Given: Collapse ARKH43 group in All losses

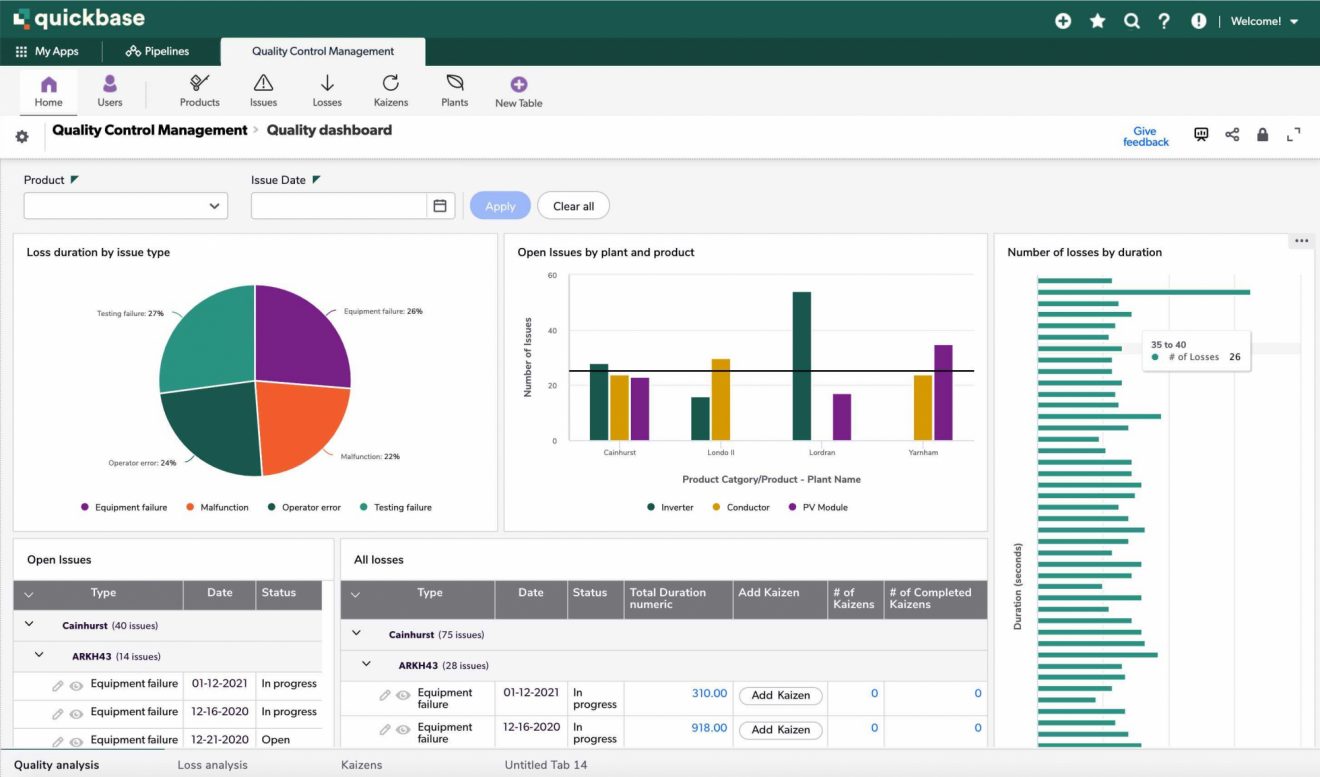Looking at the screenshot, I should tap(366, 665).
